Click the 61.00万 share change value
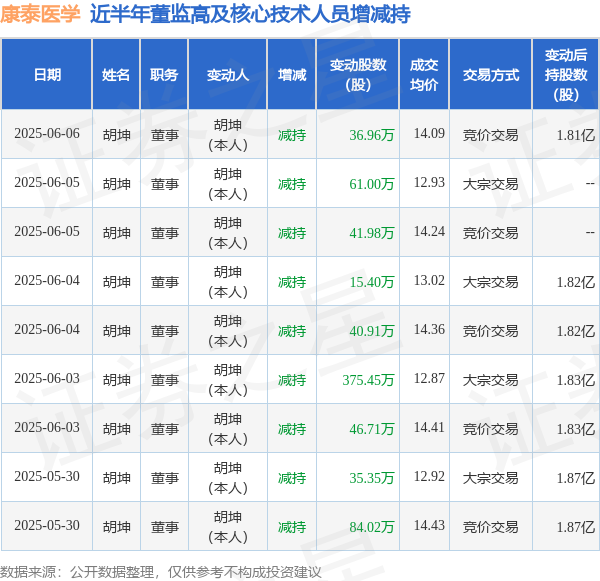600x581 pixels. (x=372, y=184)
